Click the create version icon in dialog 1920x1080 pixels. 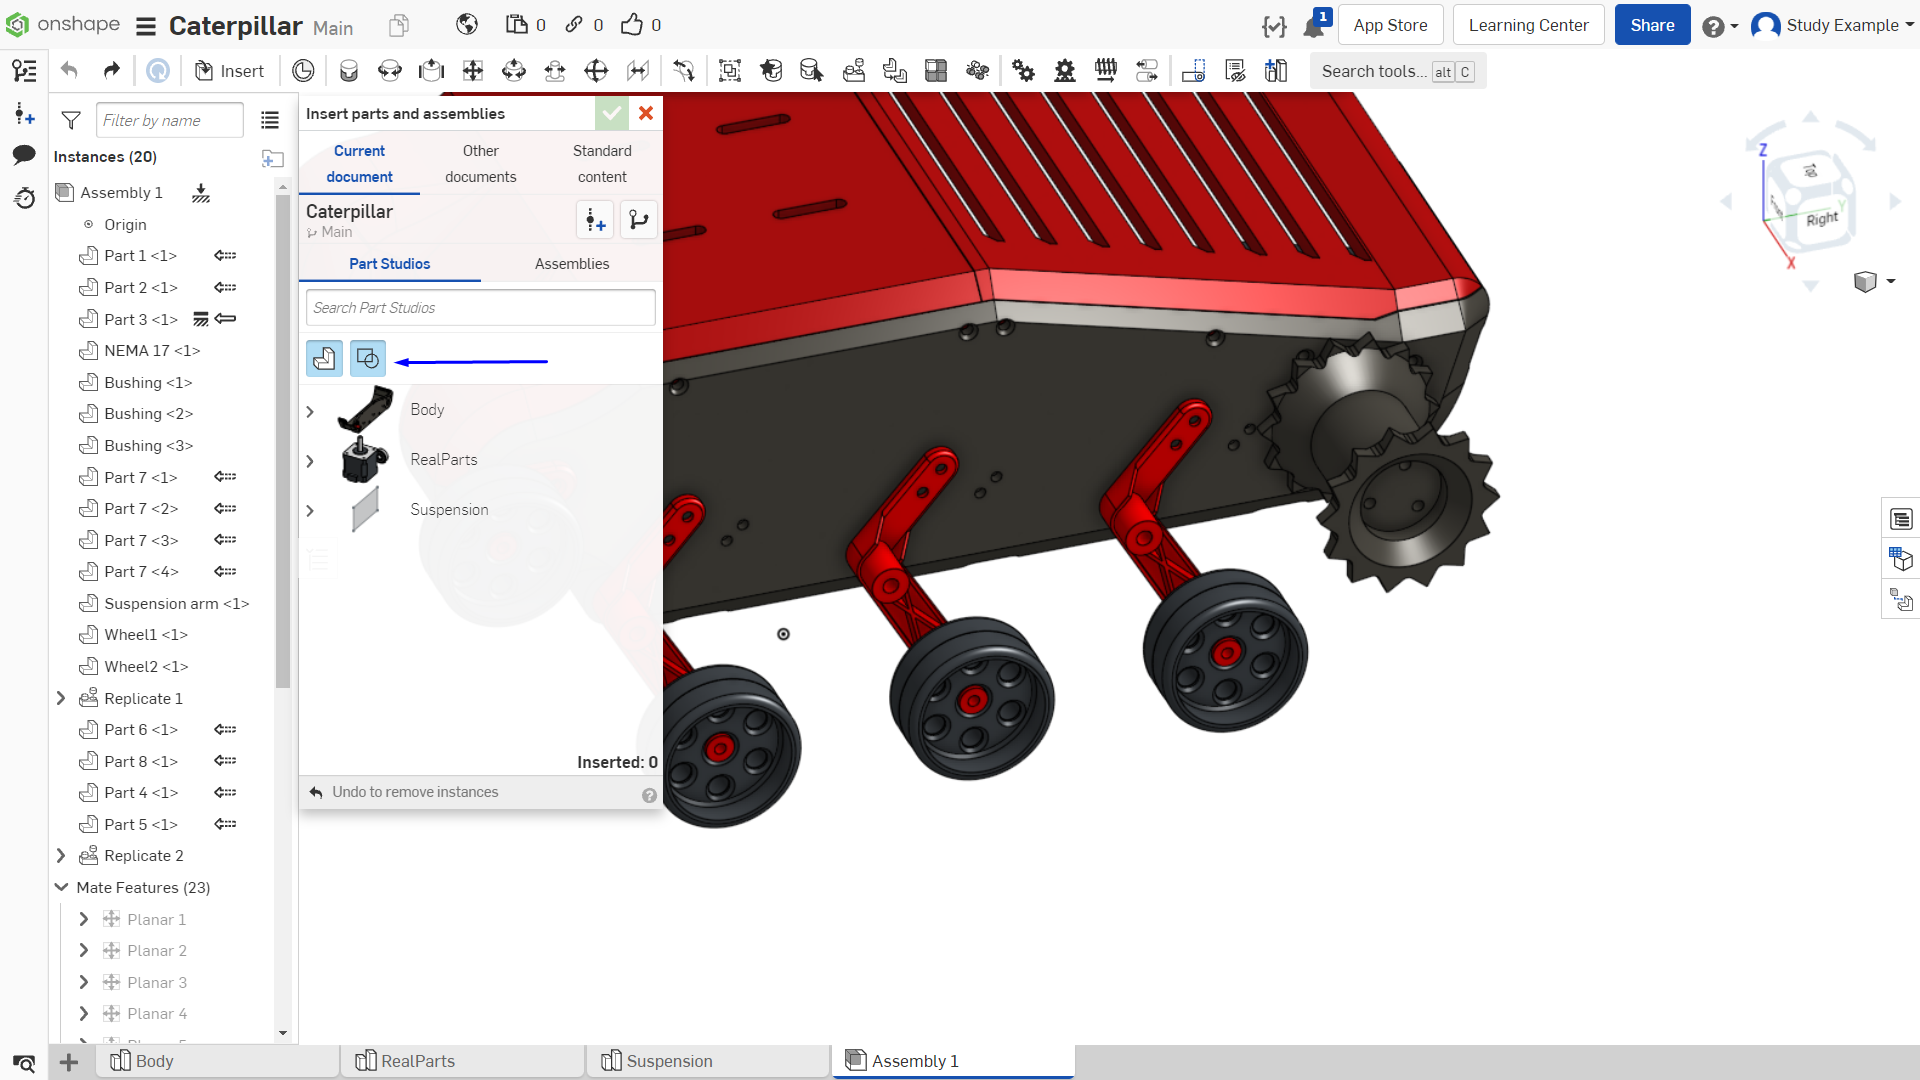point(595,220)
